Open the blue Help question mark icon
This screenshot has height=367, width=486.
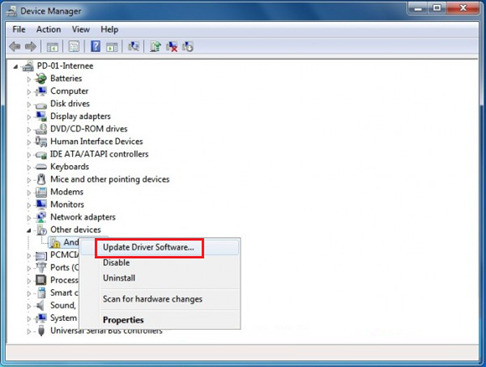(95, 46)
